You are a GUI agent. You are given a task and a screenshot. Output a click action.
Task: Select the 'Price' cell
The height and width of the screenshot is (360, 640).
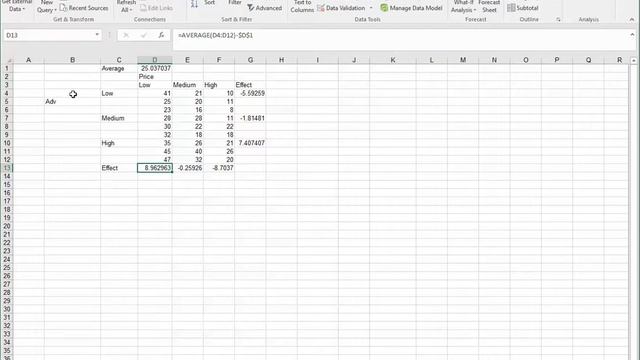[x=155, y=77]
